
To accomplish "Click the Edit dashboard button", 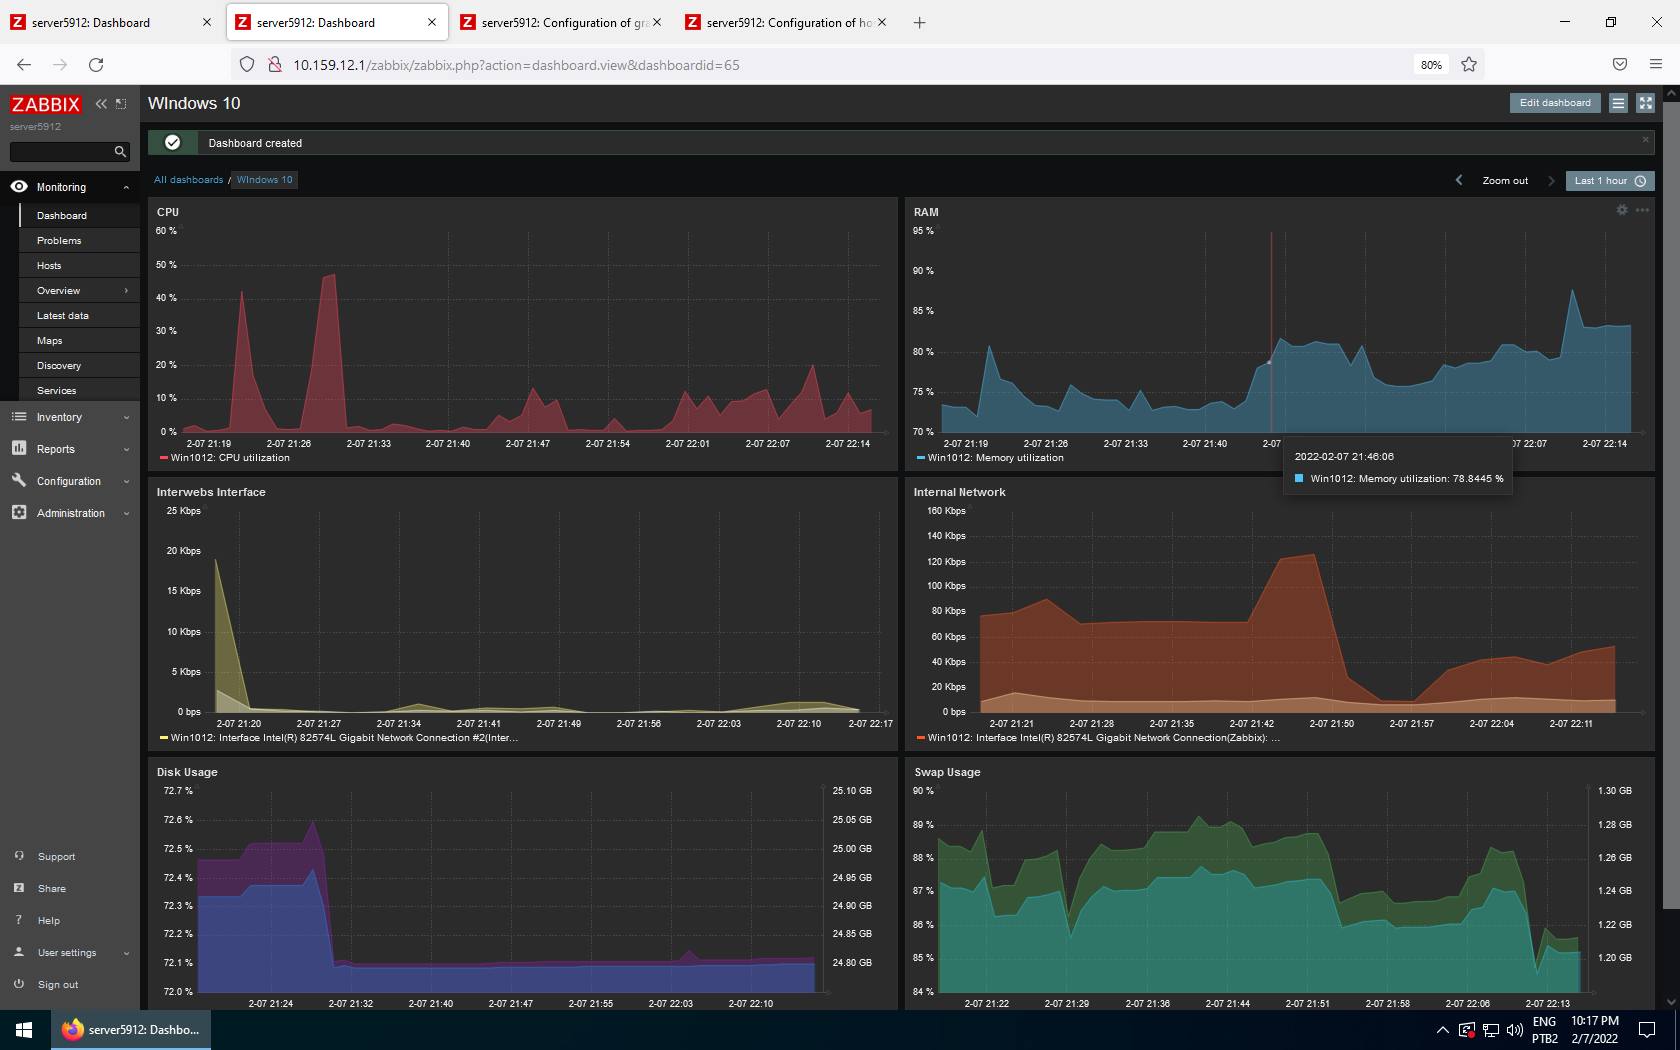I will click(x=1554, y=102).
